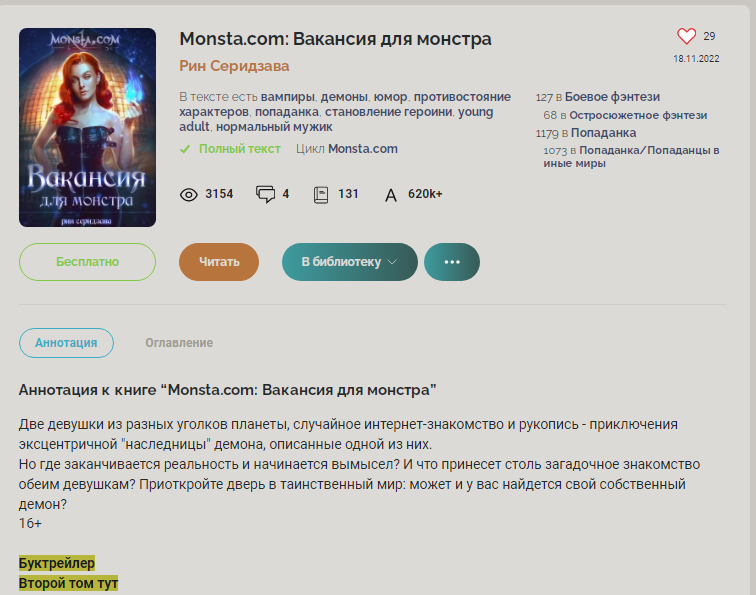The height and width of the screenshot is (595, 756).
Task: Click the green checkmark next to Полный текст
Action: (185, 149)
